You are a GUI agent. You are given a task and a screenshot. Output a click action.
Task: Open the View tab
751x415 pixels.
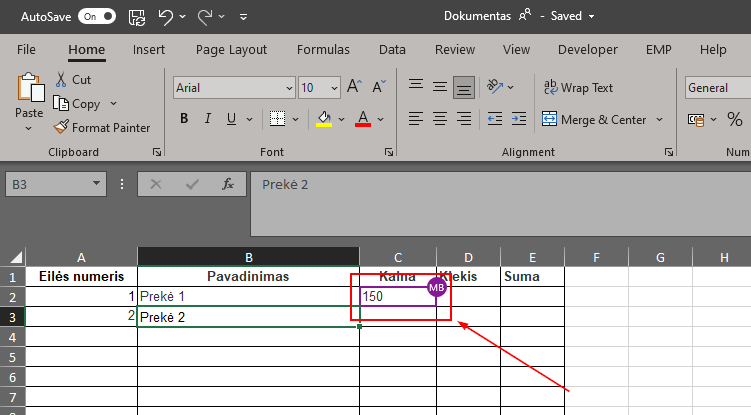[516, 49]
